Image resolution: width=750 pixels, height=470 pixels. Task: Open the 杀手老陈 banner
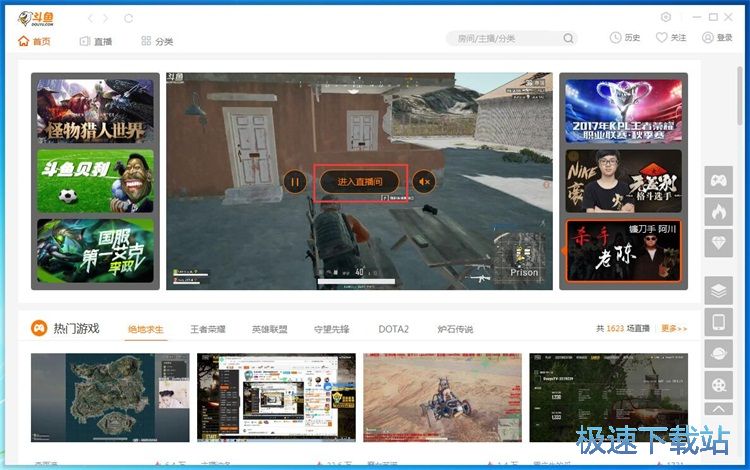pyautogui.click(x=623, y=251)
